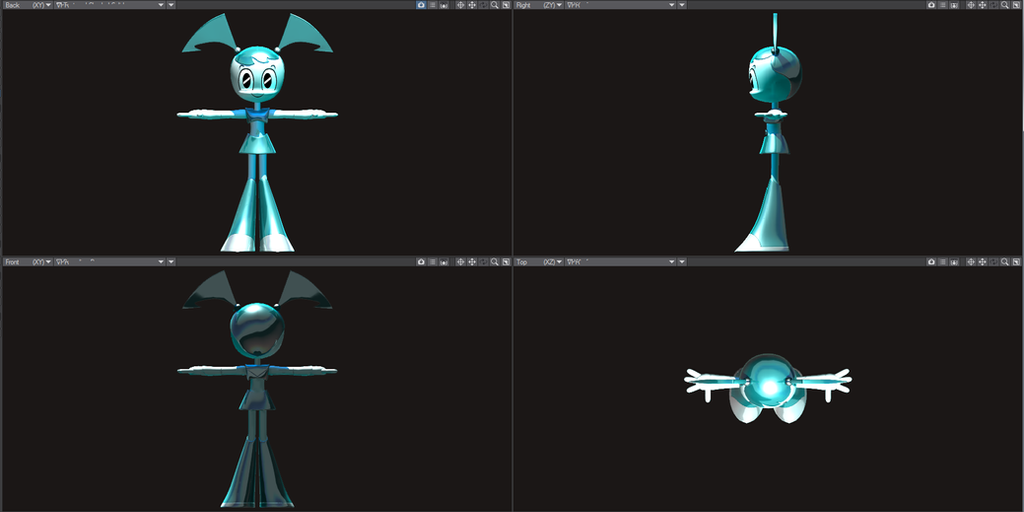Toggle the lines list icon in Right viewport

coord(942,5)
